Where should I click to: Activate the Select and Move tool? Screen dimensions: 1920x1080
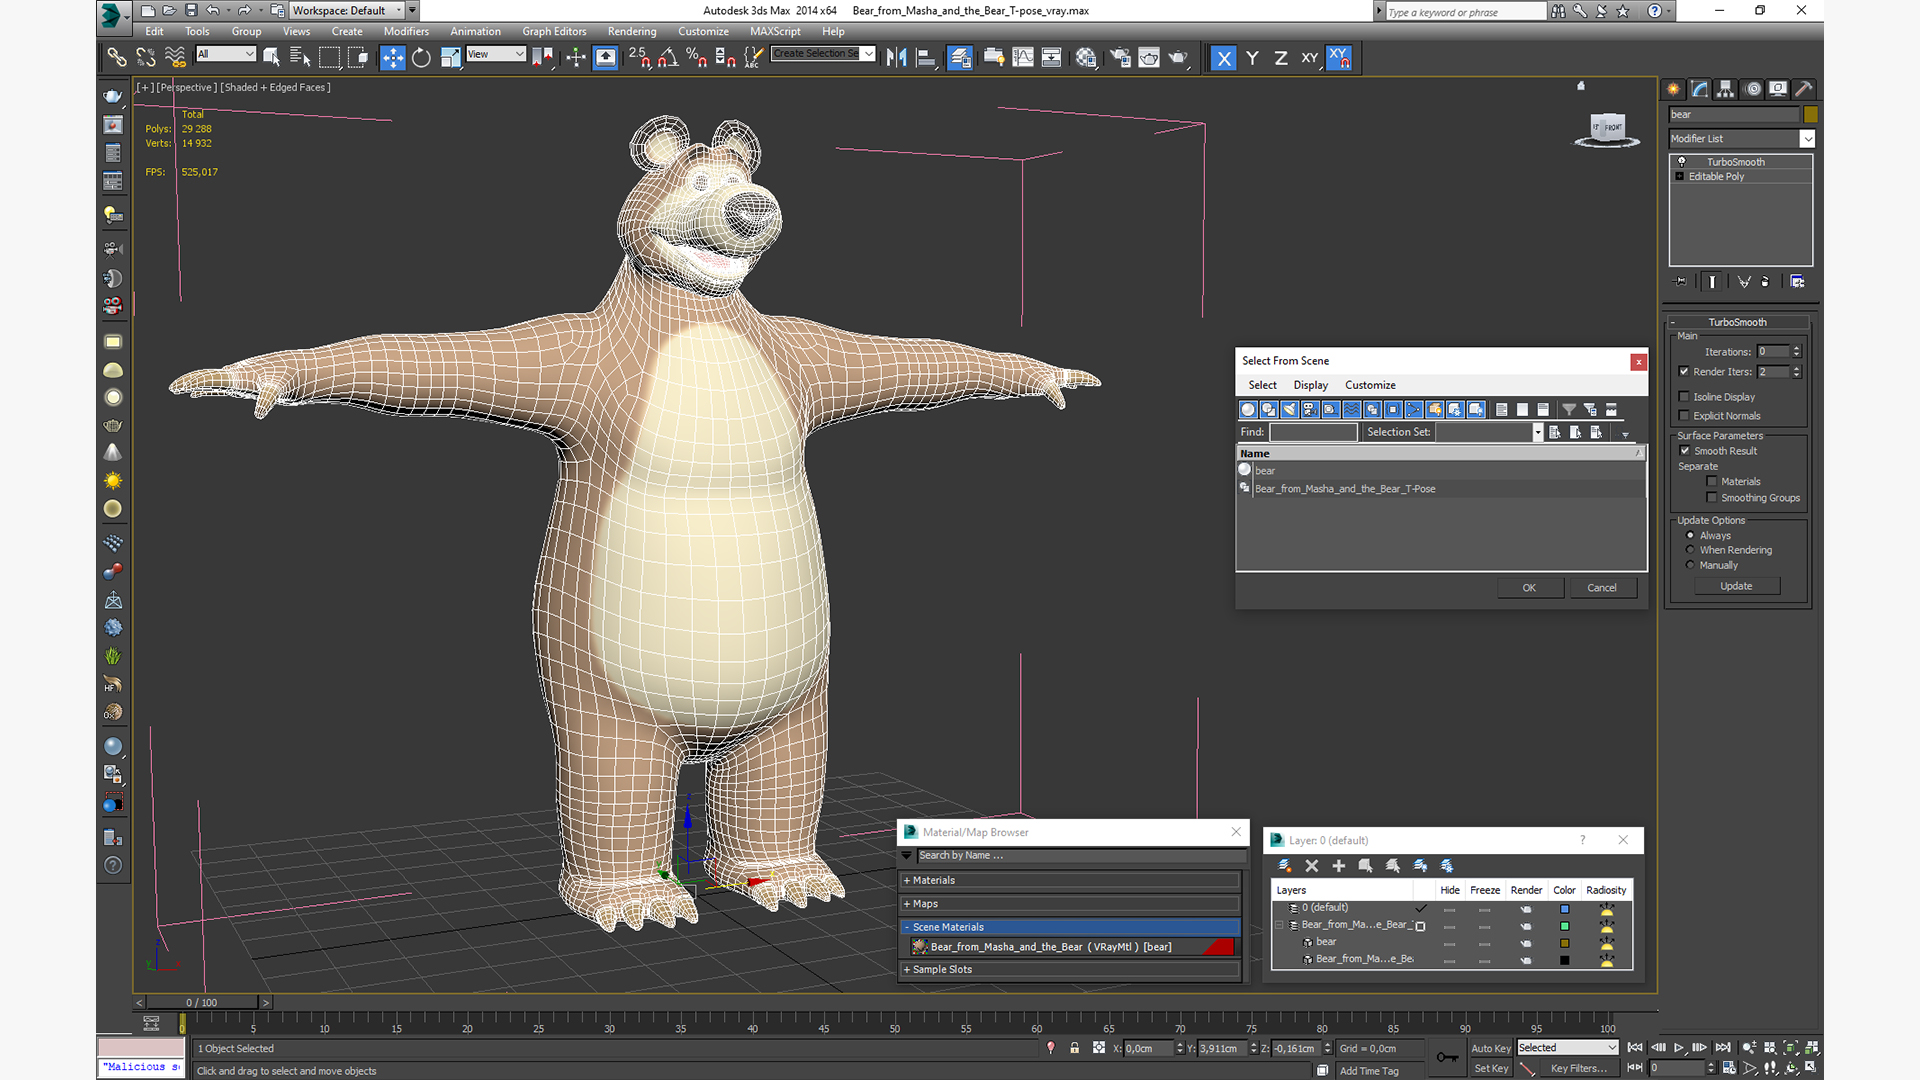coord(392,58)
